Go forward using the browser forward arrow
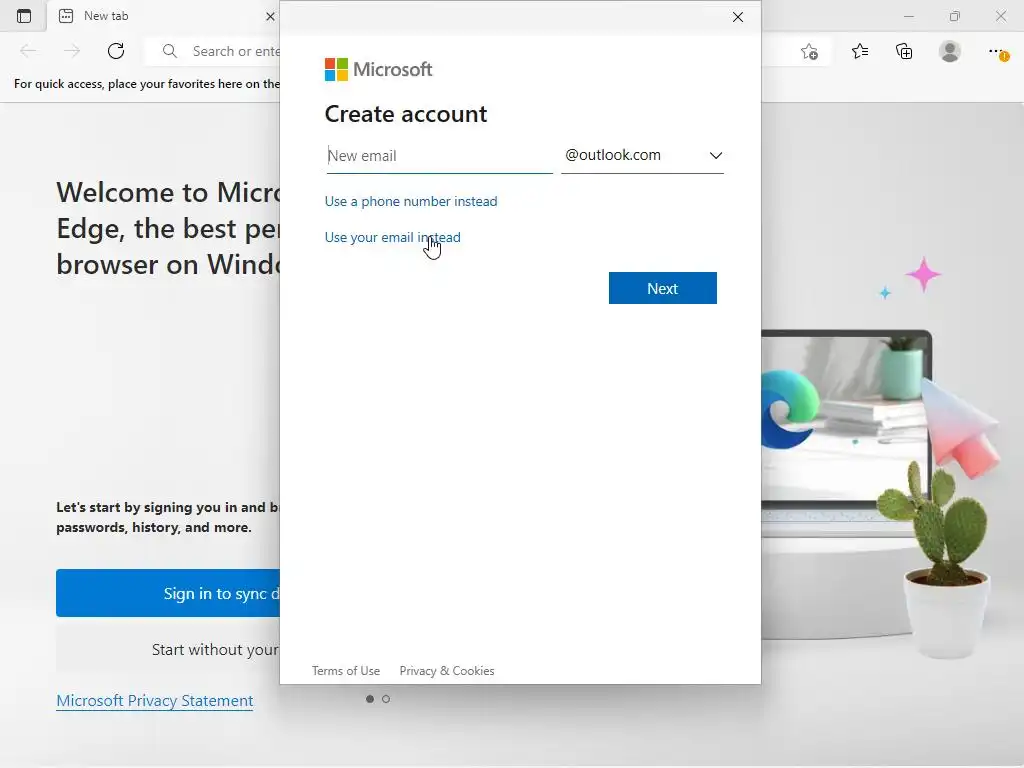The image size is (1024, 768). click(72, 51)
